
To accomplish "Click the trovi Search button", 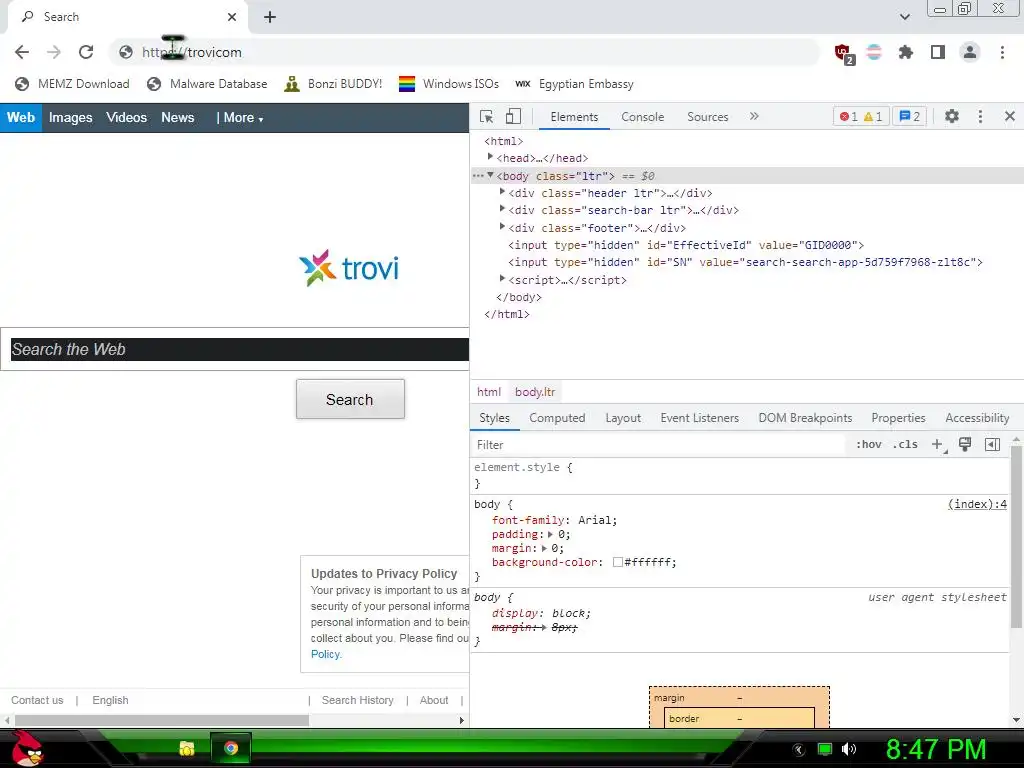I will click(x=350, y=399).
